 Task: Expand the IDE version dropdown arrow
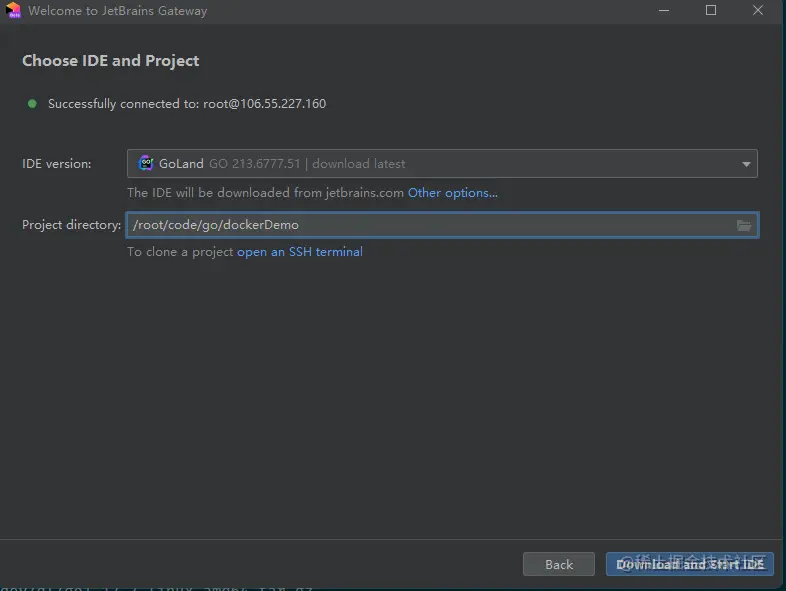coord(746,164)
